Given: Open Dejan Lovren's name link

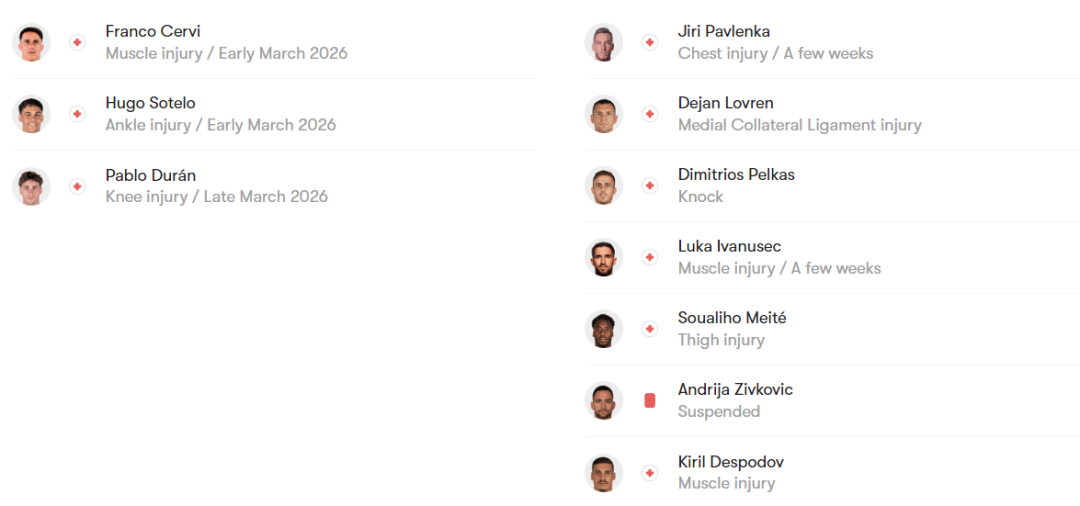Looking at the screenshot, I should pyautogui.click(x=725, y=103).
